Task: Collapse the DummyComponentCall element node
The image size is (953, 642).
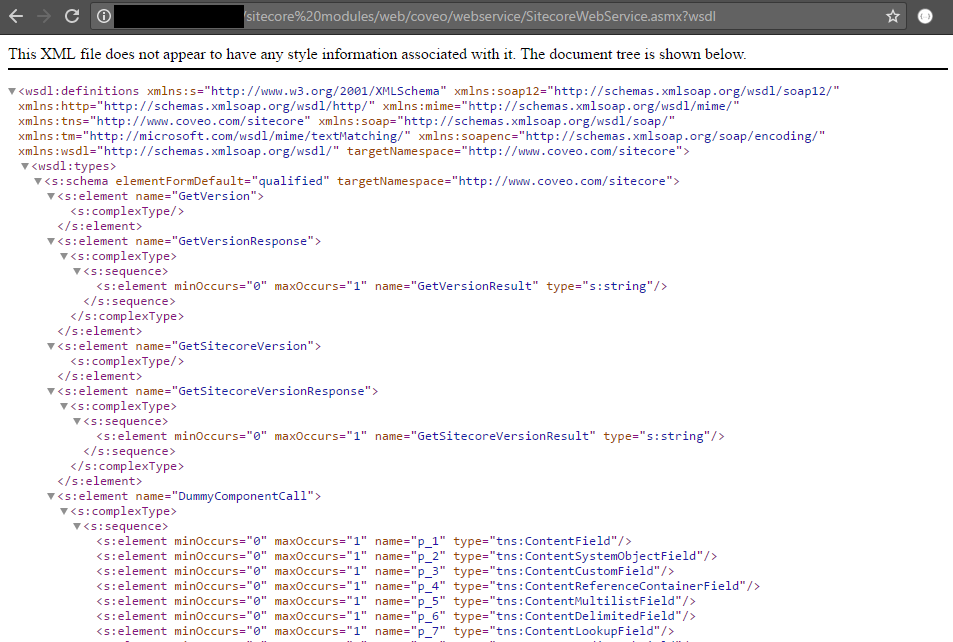Action: pyautogui.click(x=50, y=496)
